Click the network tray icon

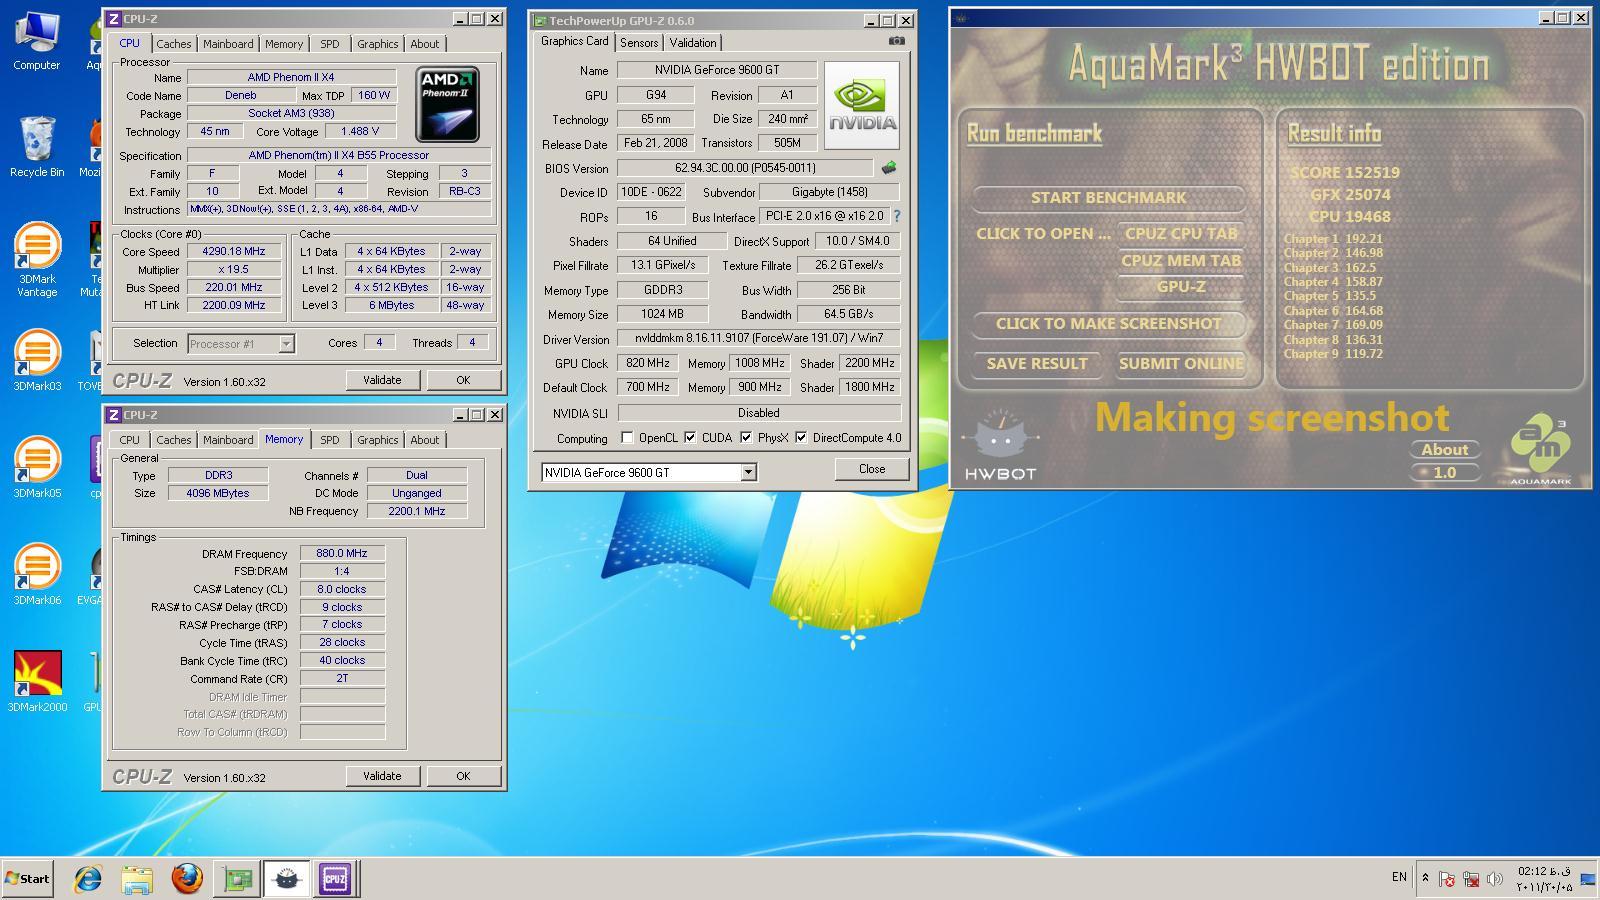point(1471,879)
